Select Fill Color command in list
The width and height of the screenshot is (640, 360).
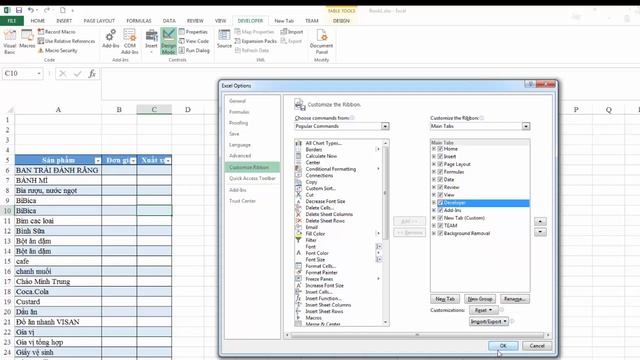tap(315, 233)
